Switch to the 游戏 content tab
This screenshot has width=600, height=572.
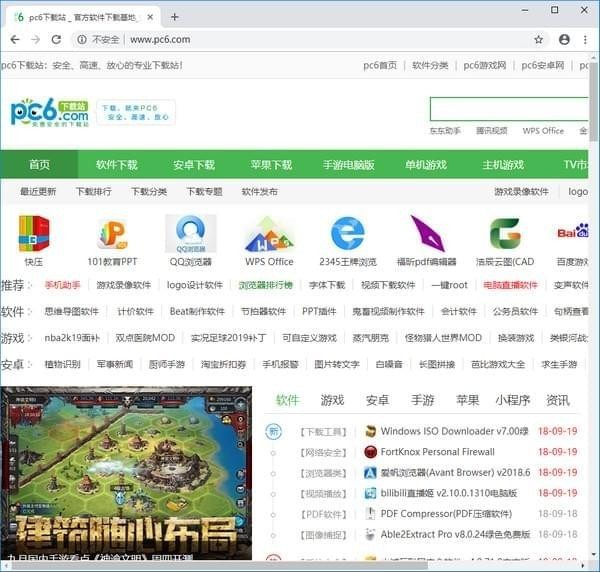[x=332, y=400]
